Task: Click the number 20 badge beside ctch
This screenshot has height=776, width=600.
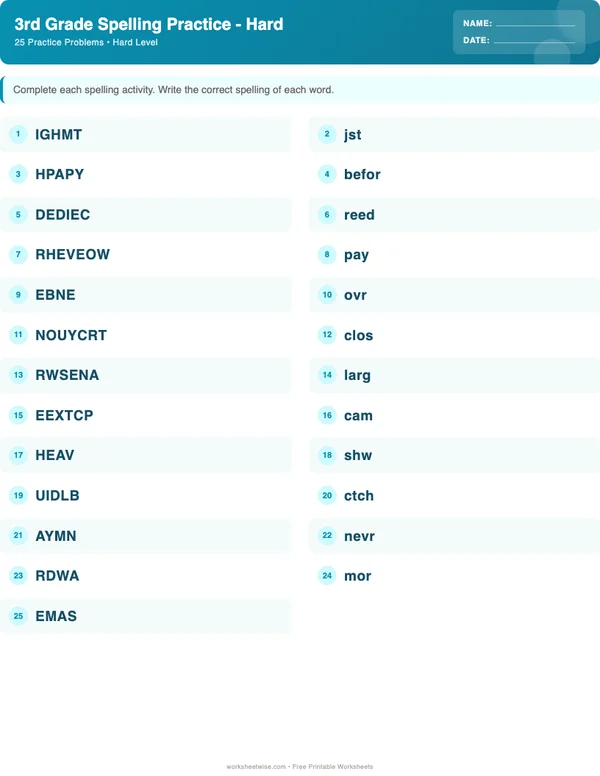Action: 327,495
